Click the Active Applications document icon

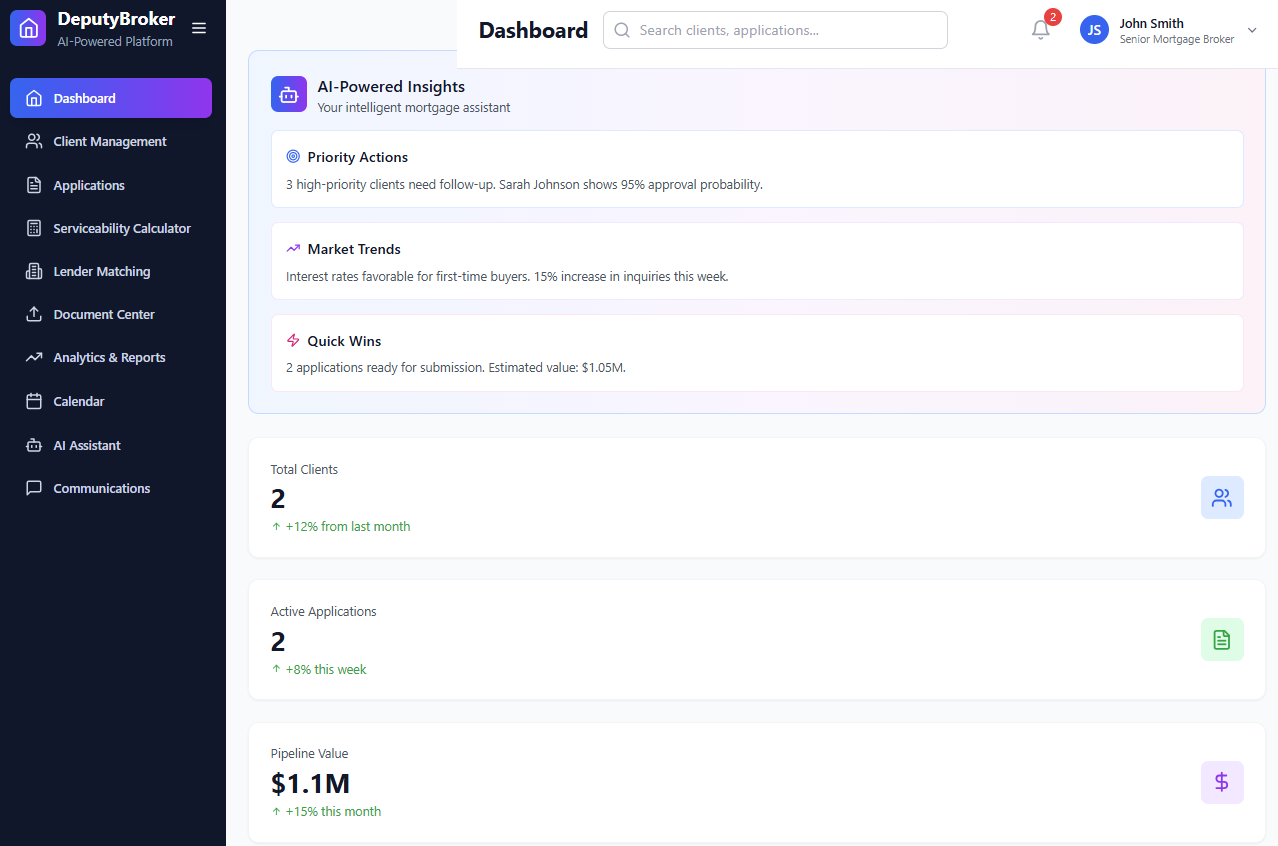[x=1221, y=639]
